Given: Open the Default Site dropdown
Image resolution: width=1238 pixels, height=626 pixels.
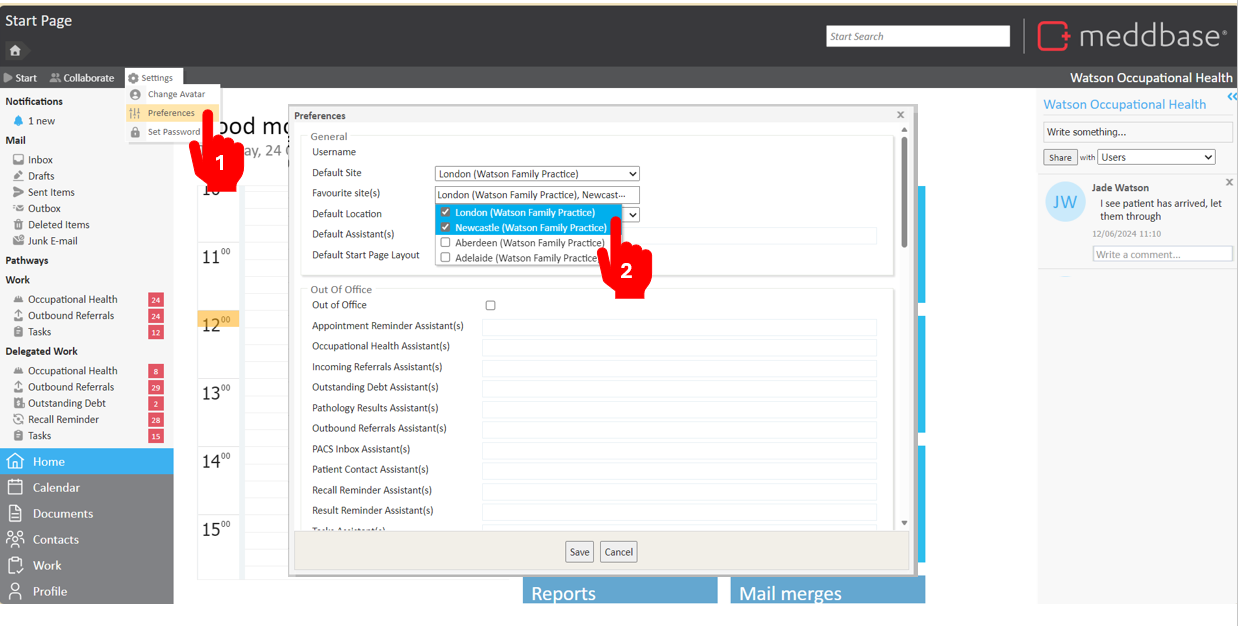Looking at the screenshot, I should (x=536, y=174).
